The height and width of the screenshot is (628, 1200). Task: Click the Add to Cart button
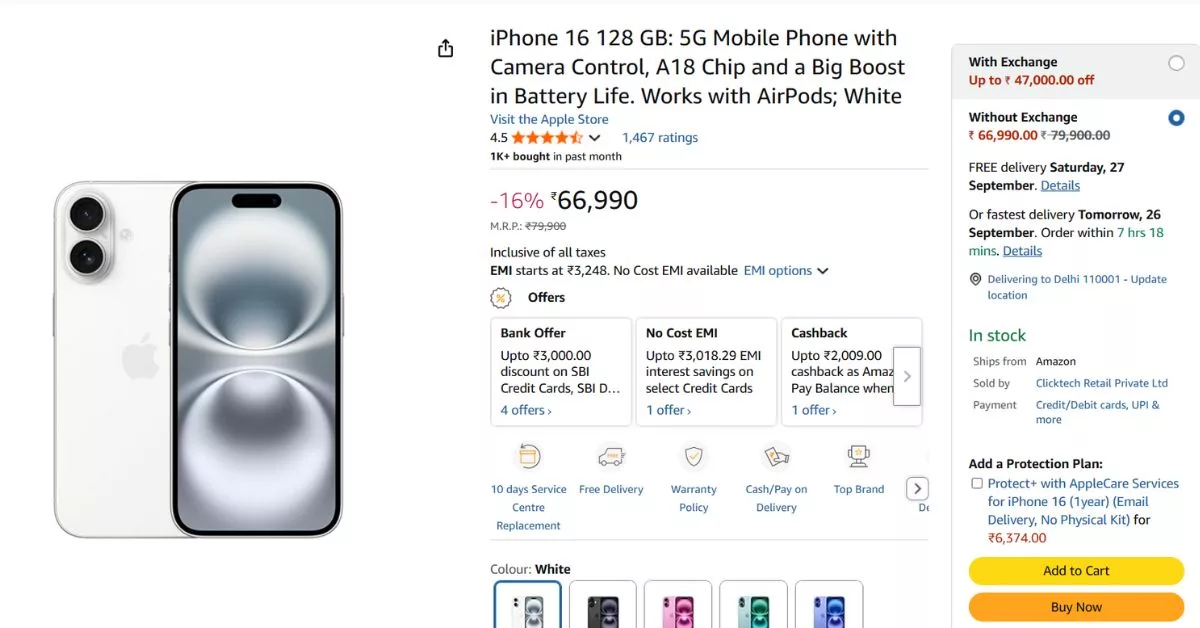pos(1075,570)
